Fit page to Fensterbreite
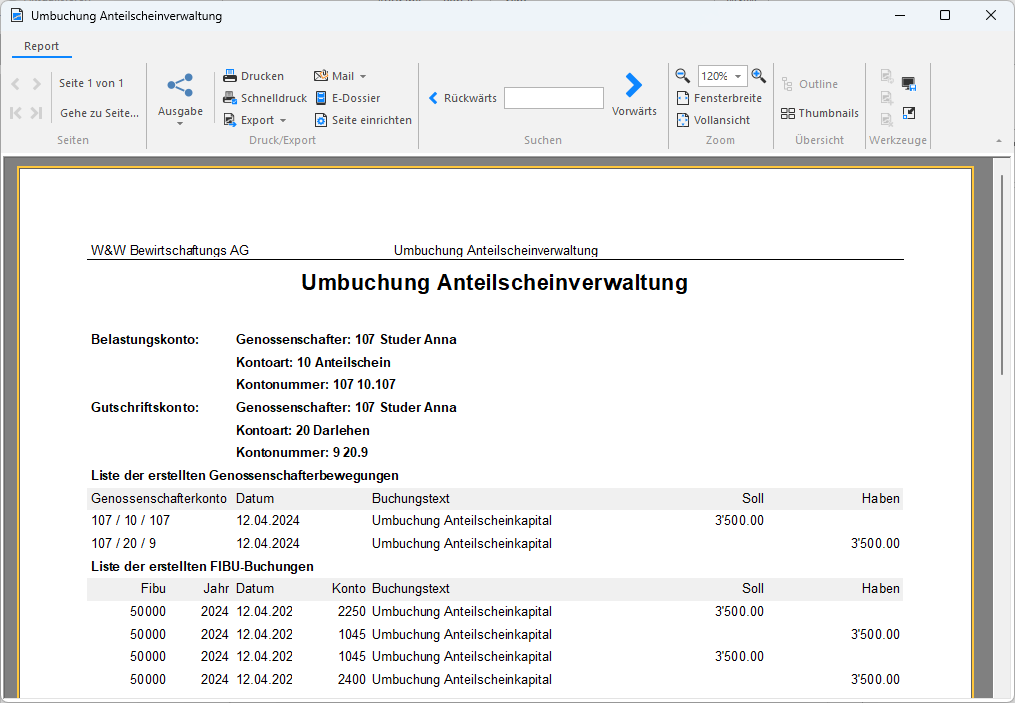 (719, 98)
